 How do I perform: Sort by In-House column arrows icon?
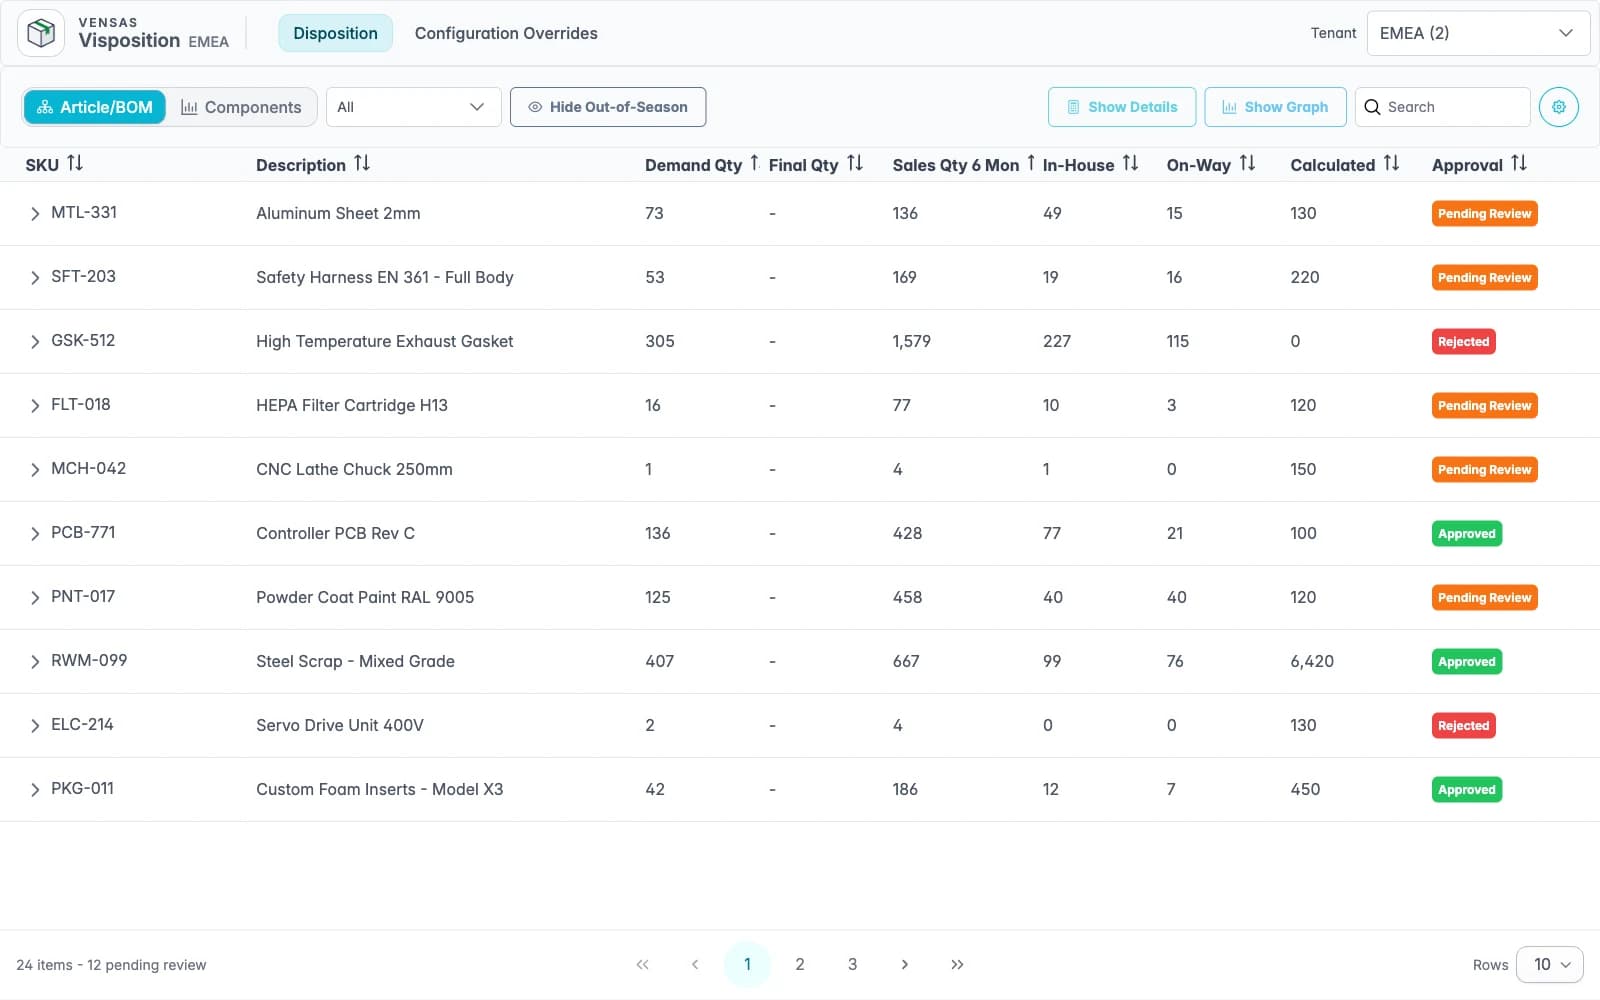(x=1130, y=163)
